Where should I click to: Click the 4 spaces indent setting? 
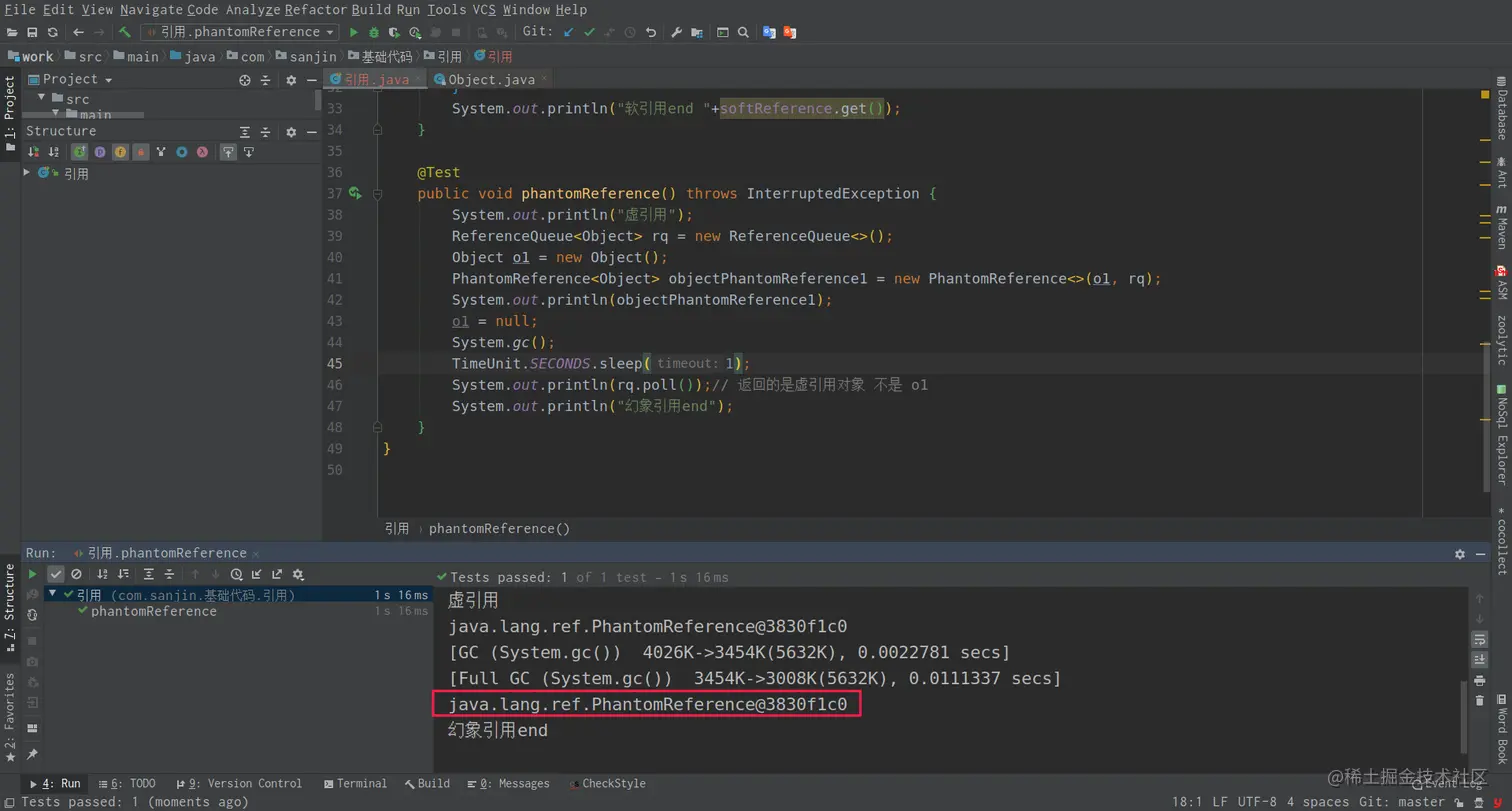1317,802
